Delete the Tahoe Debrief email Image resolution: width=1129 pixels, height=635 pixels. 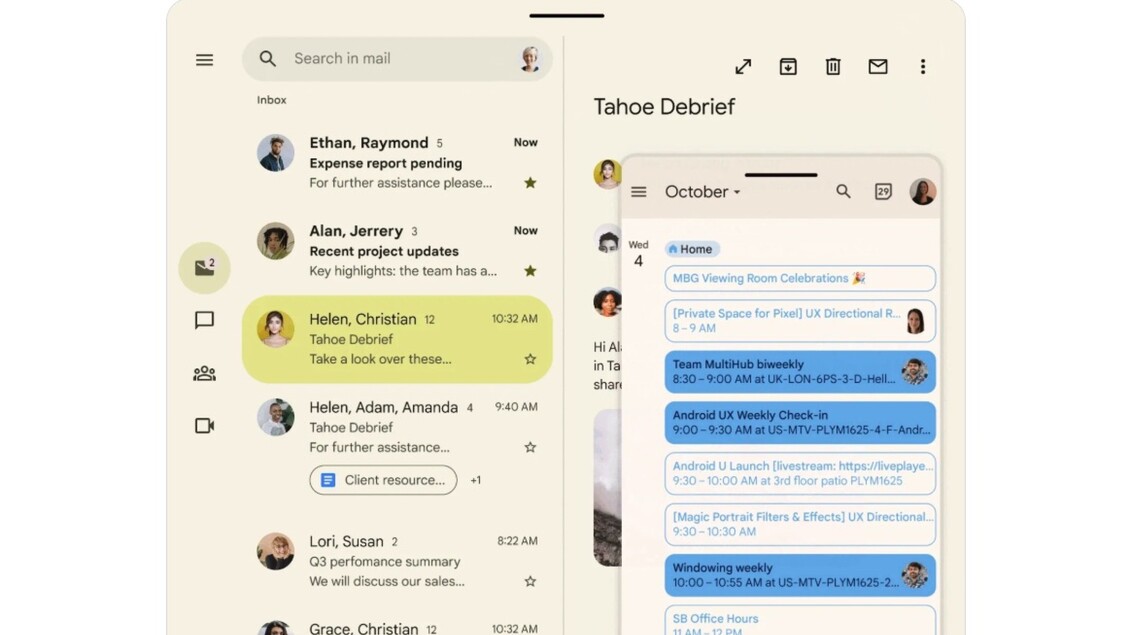click(833, 67)
